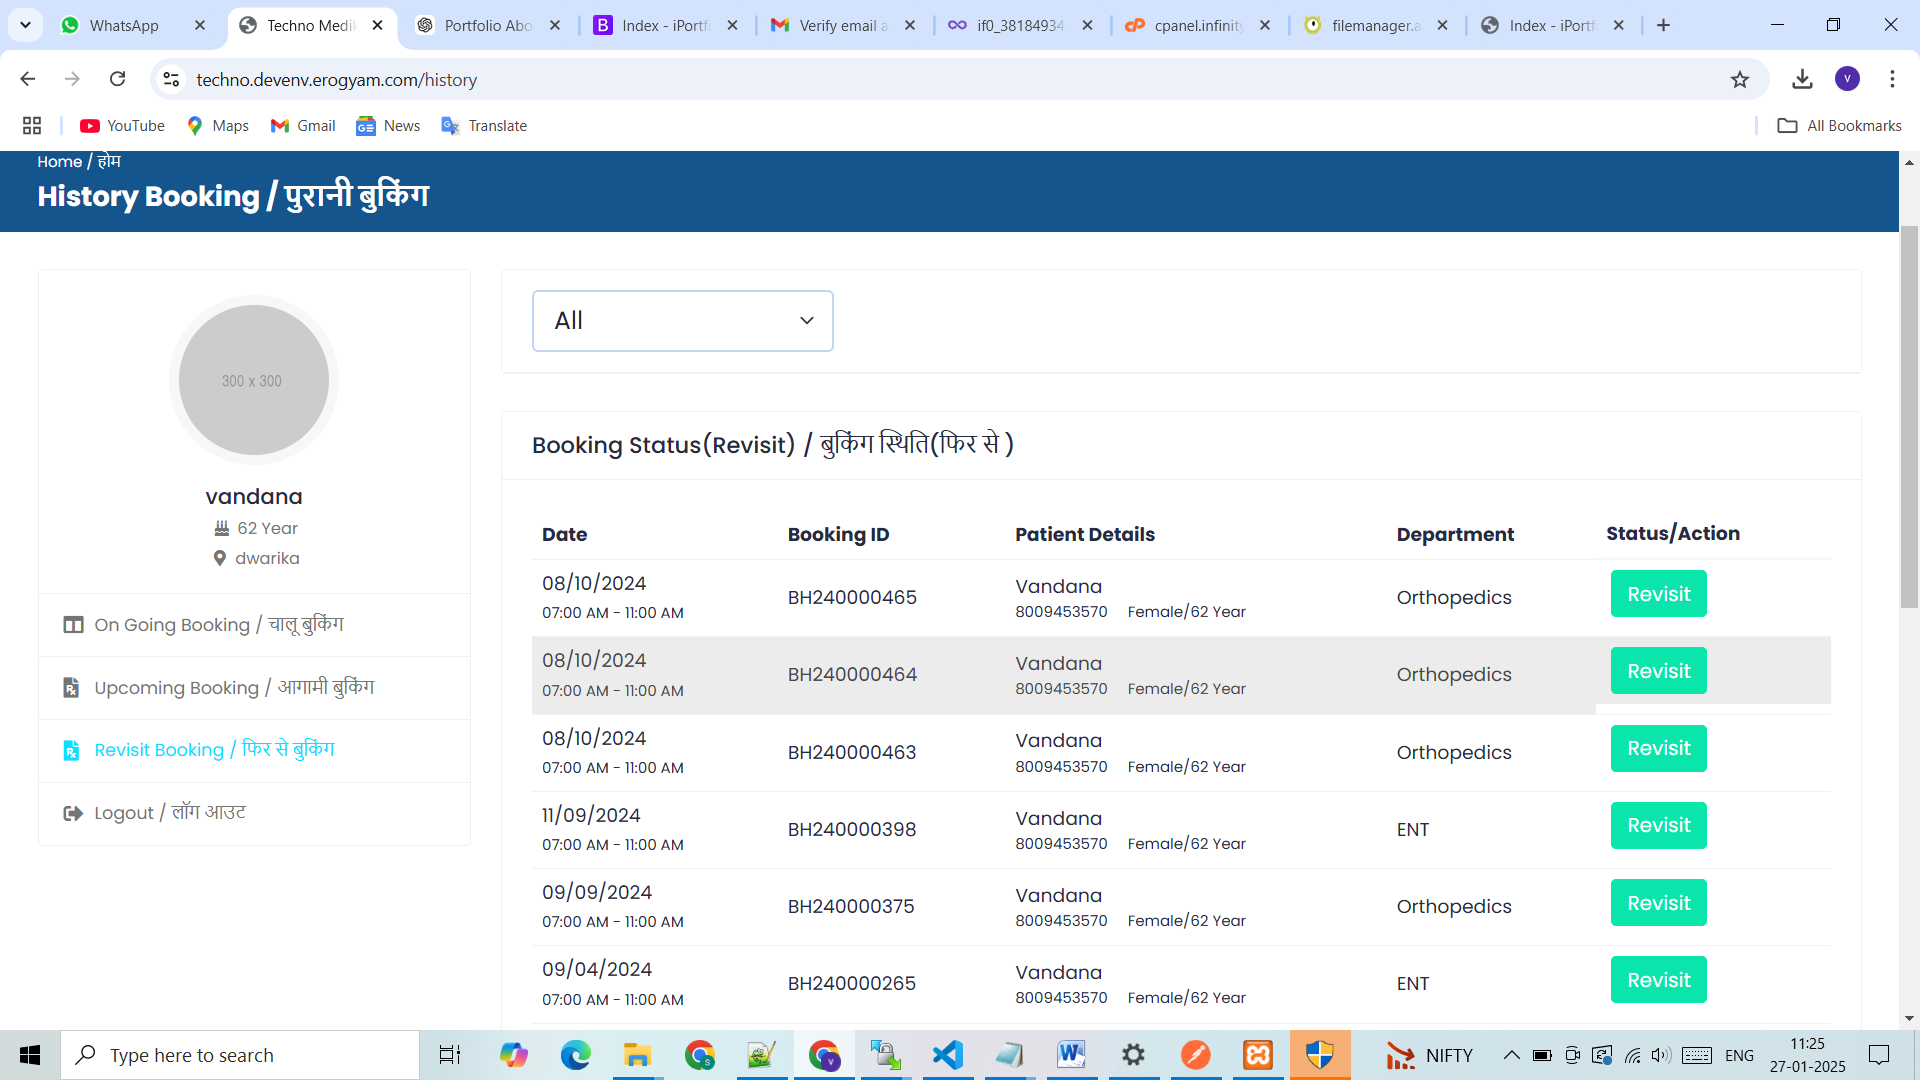The height and width of the screenshot is (1080, 1920).
Task: Click Revisit for booking BH240000375
Action: click(1658, 903)
